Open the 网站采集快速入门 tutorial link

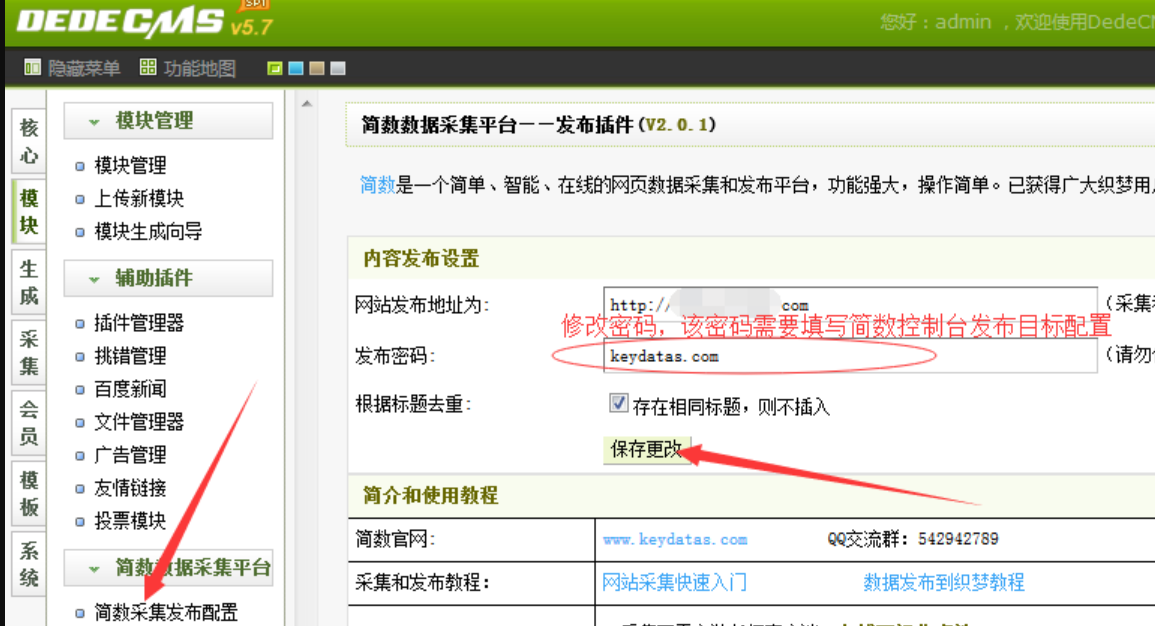[674, 583]
